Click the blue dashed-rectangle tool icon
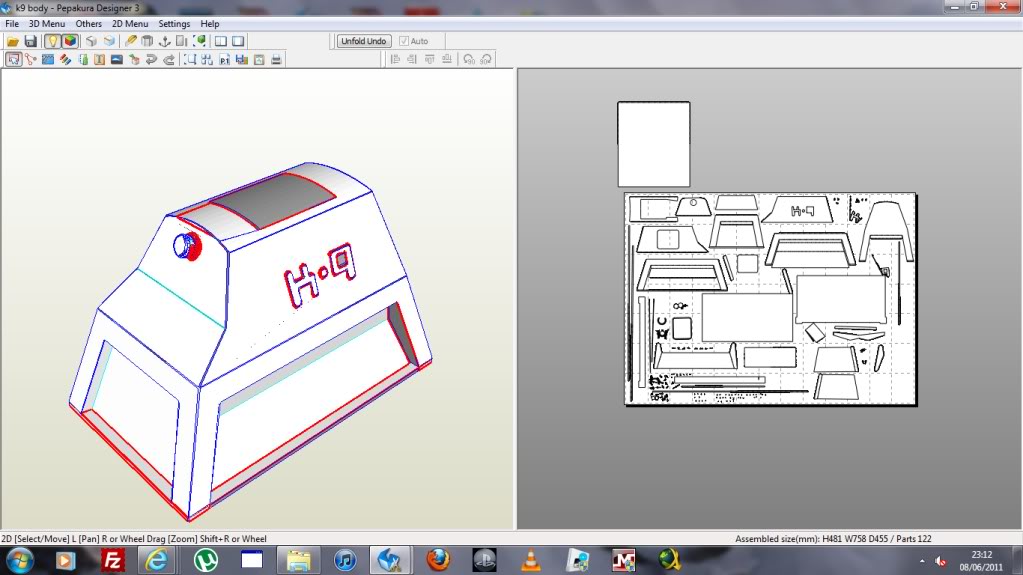Image resolution: width=1023 pixels, height=575 pixels. click(48, 59)
